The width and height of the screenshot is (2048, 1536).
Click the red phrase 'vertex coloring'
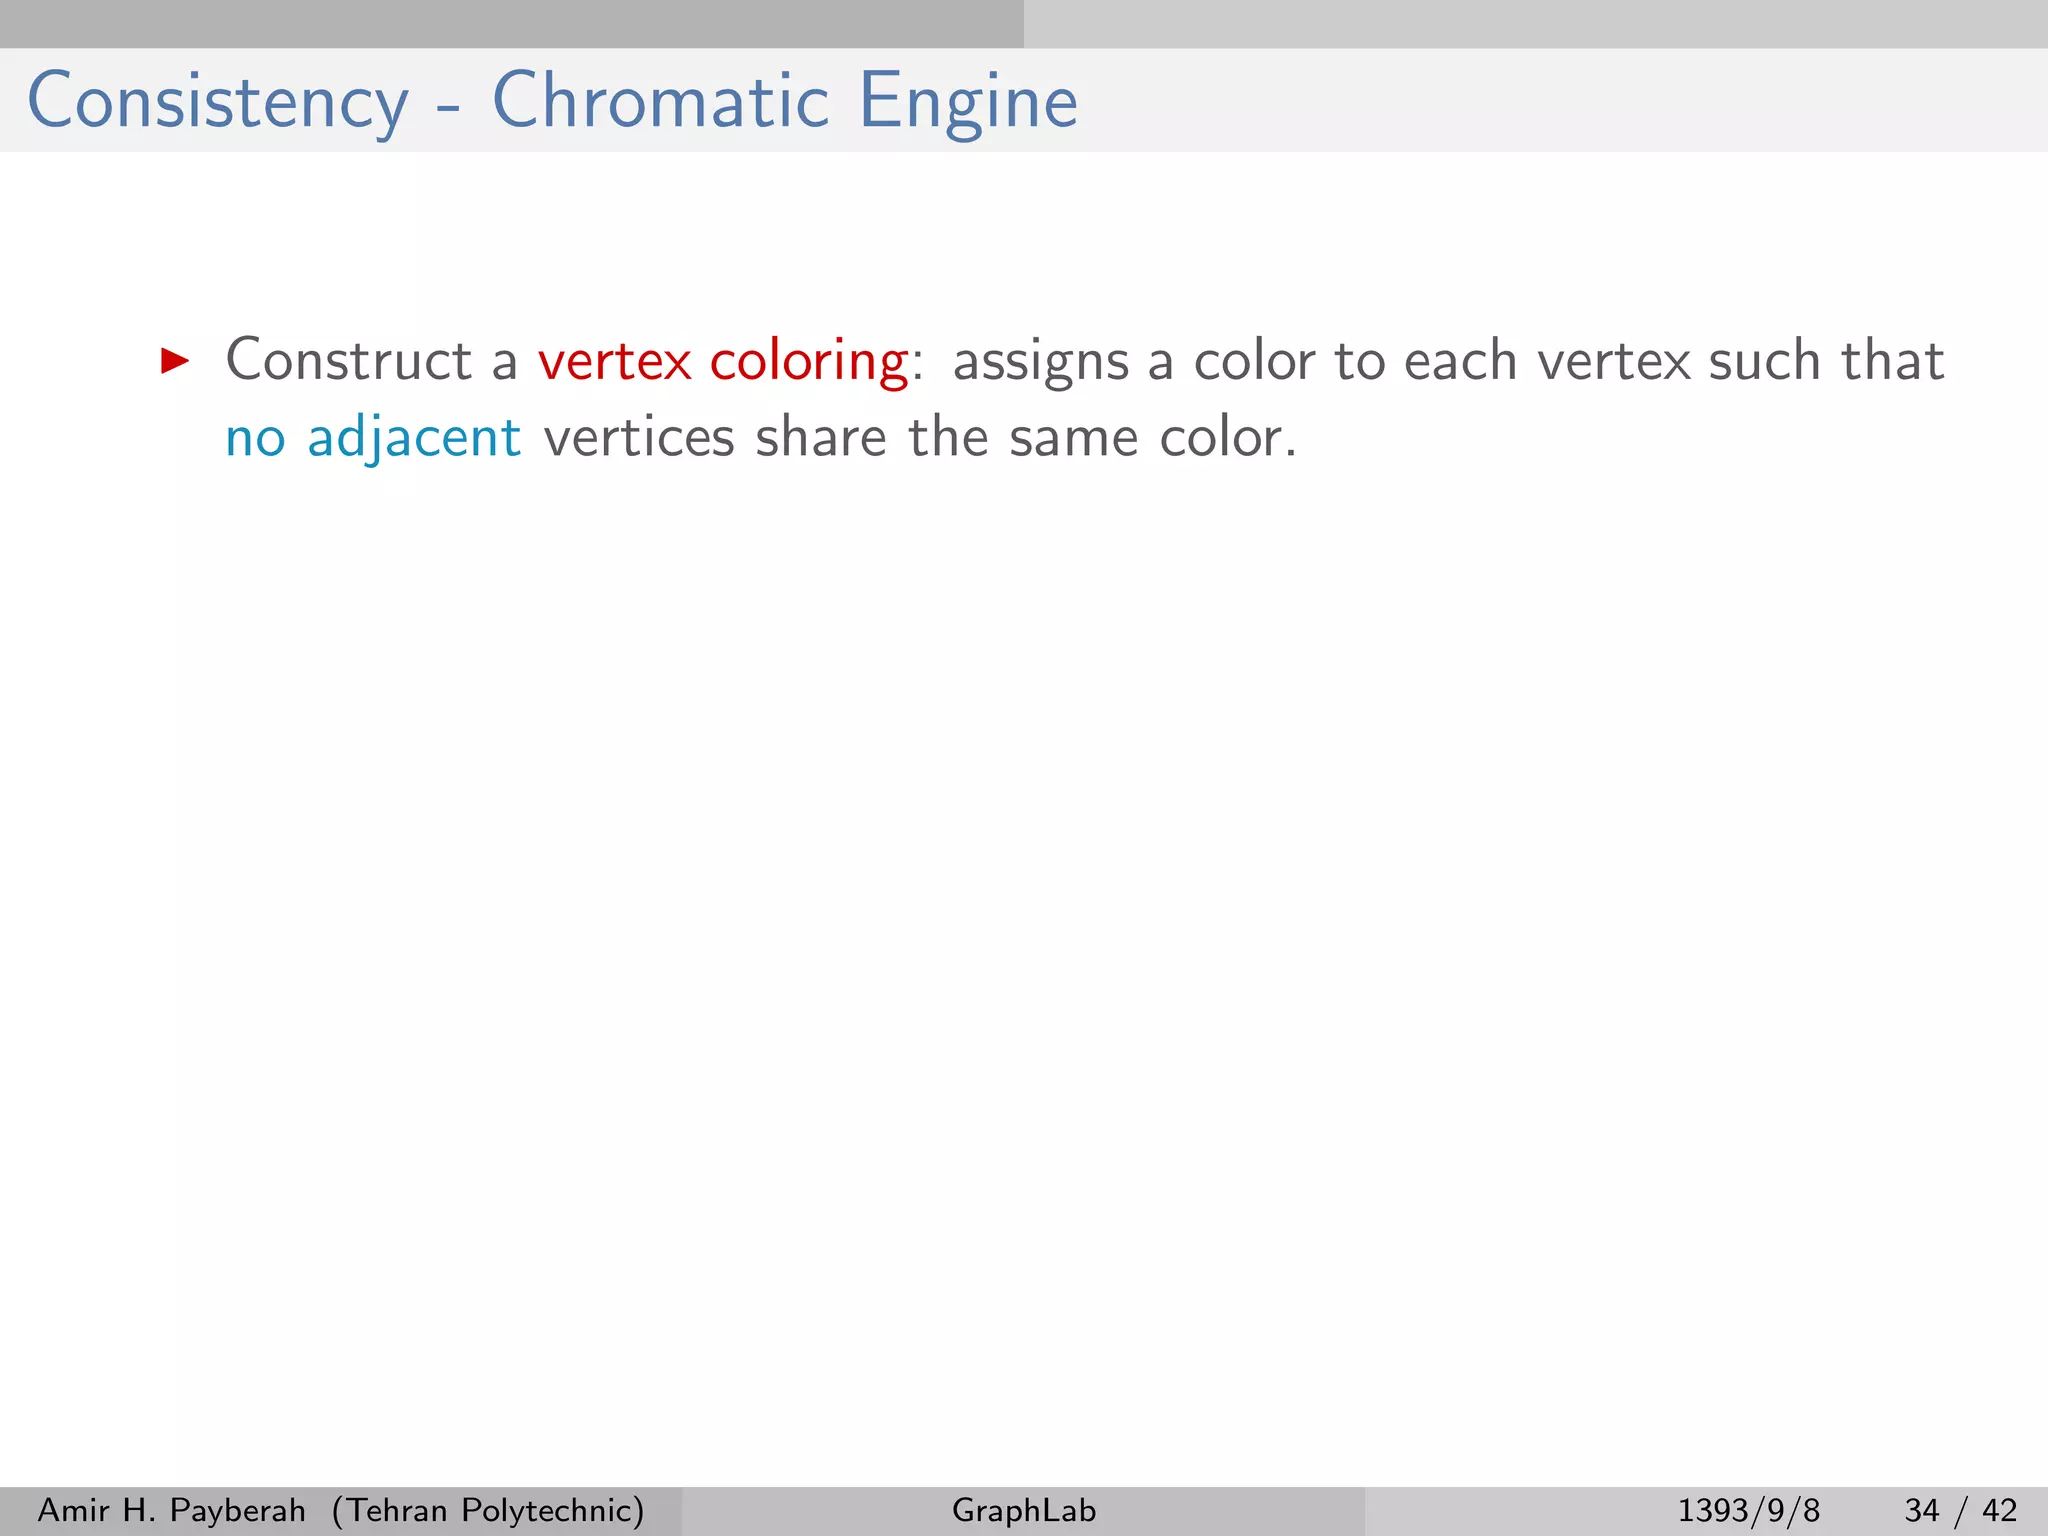point(724,361)
